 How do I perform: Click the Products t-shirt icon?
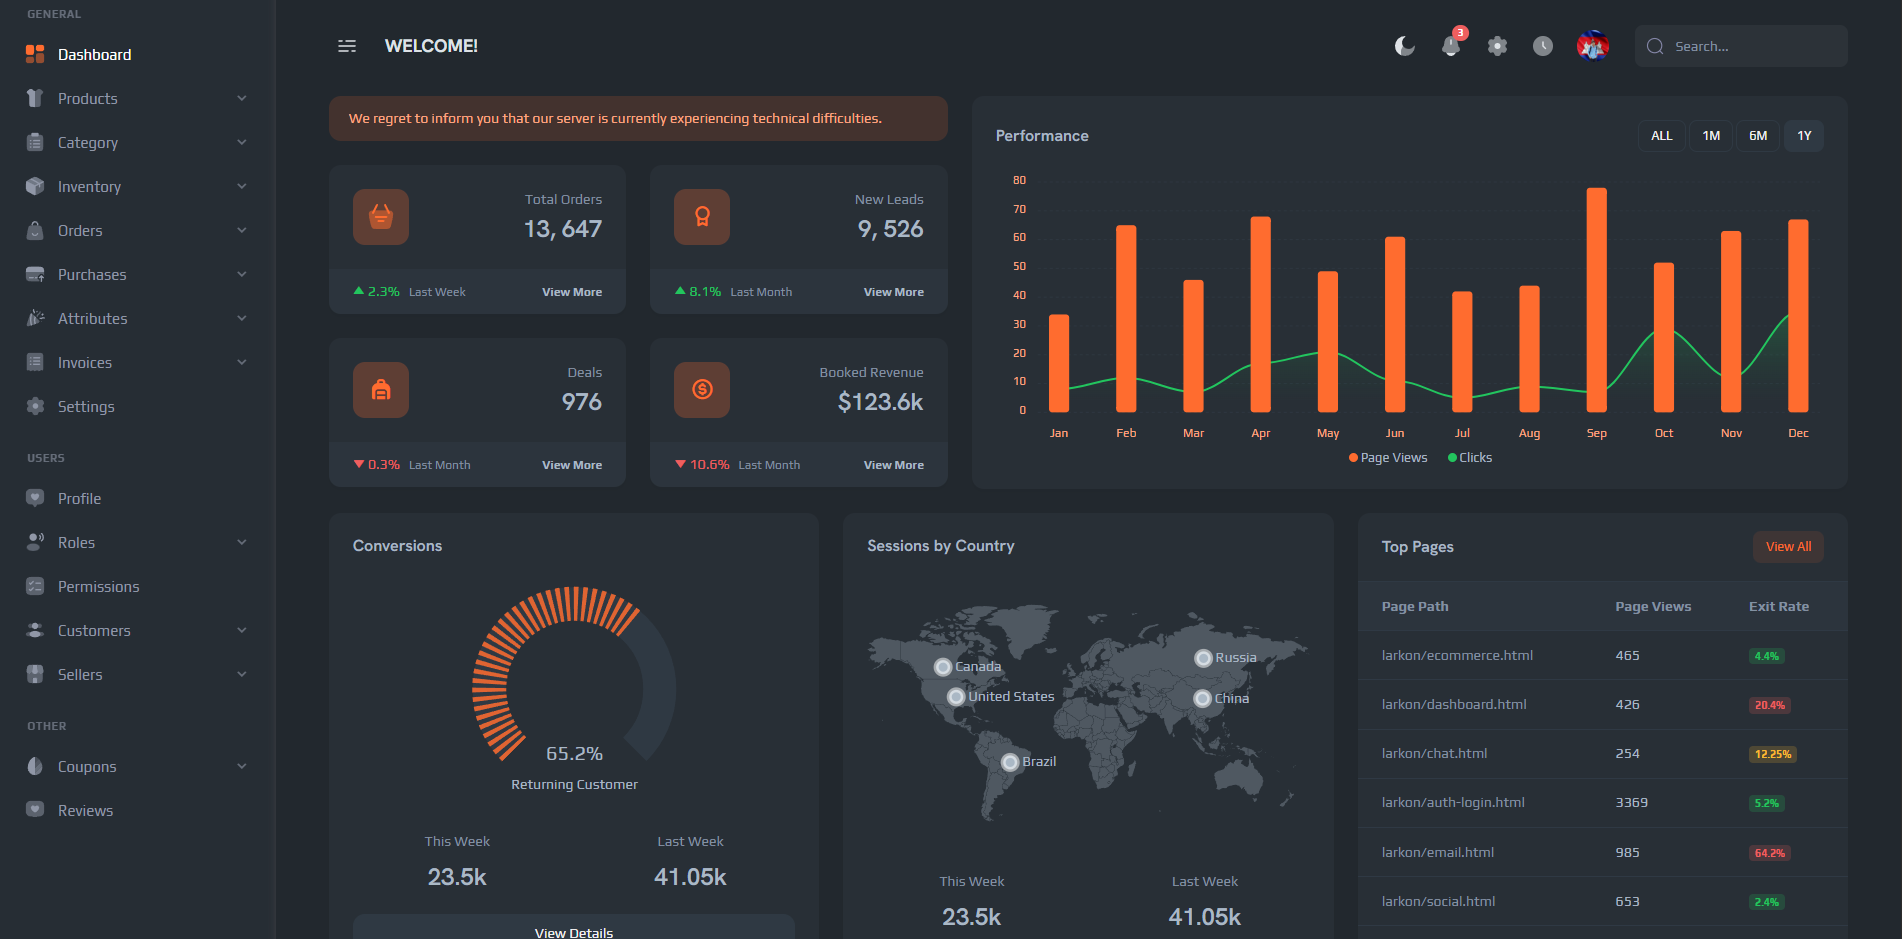[35, 98]
